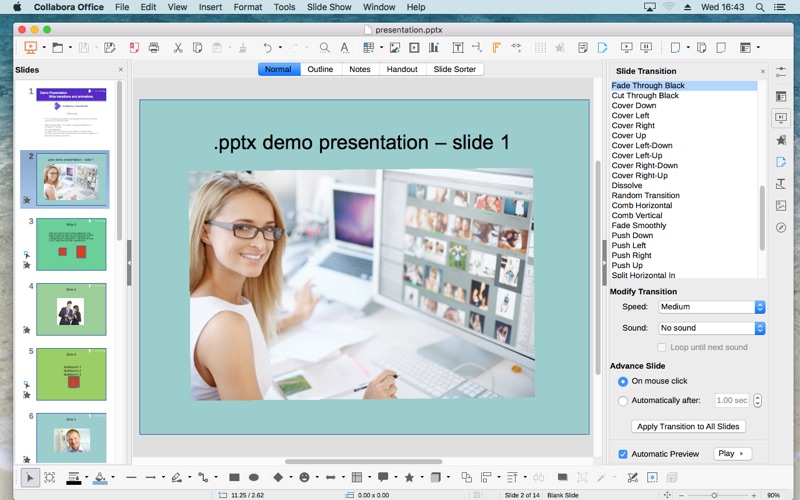Viewport: 800px width, 500px height.
Task: Cut selection using the scissors icon
Action: (x=178, y=47)
